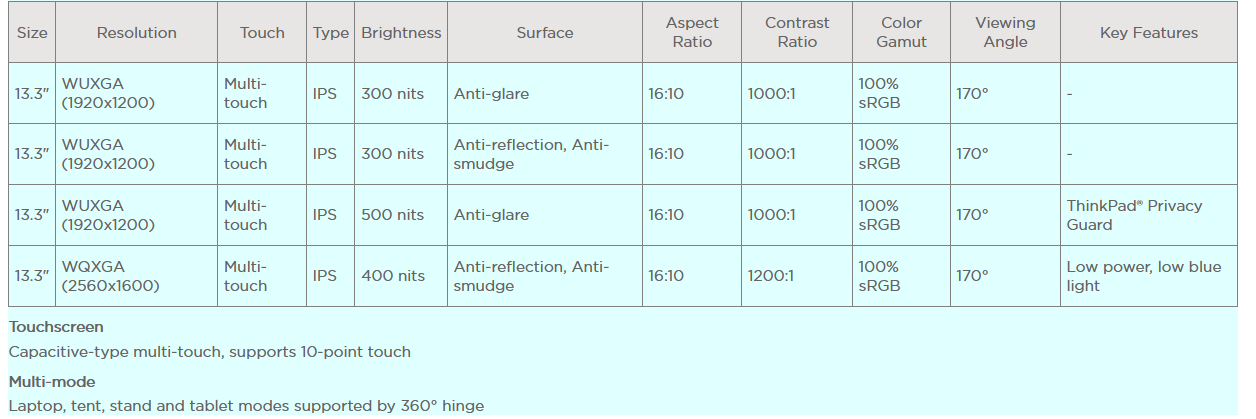Click the ThinkPad Privacy Guard feature cell
The image size is (1256, 419).
pyautogui.click(x=1134, y=215)
